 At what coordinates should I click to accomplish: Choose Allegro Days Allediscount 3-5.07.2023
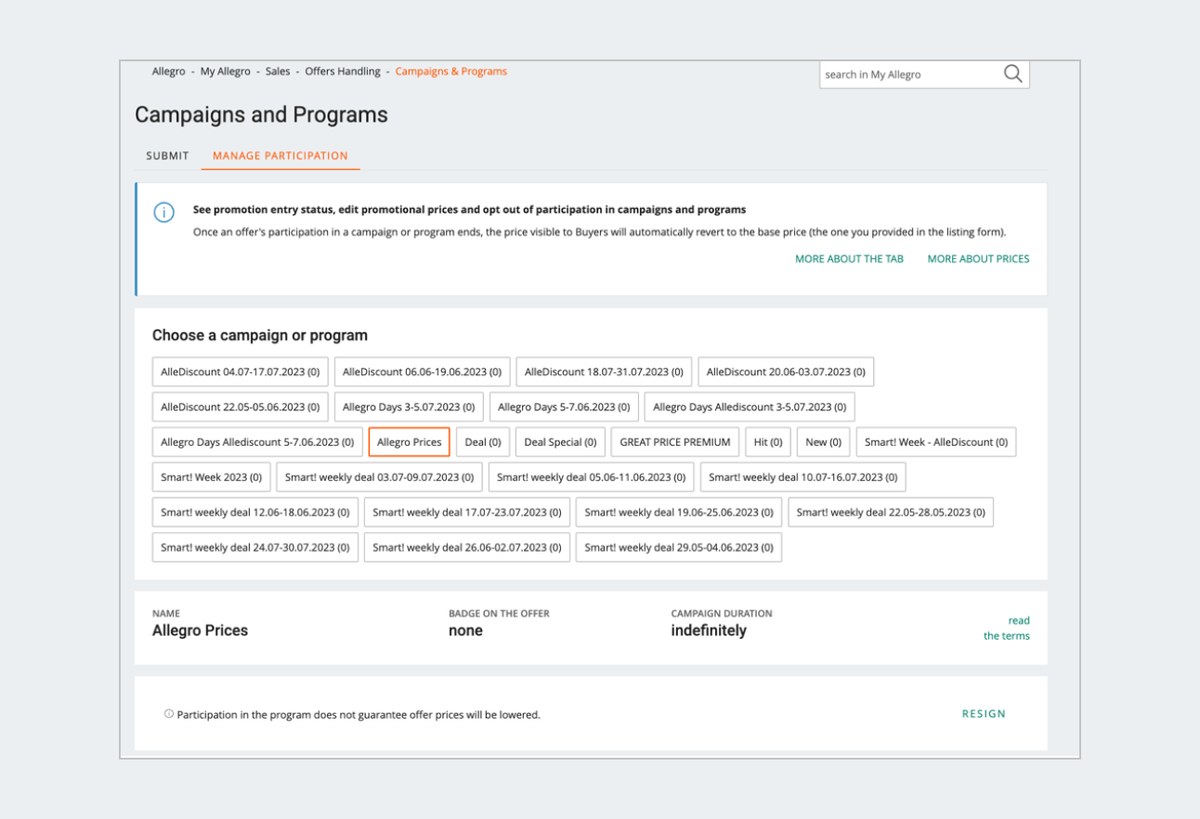point(750,407)
